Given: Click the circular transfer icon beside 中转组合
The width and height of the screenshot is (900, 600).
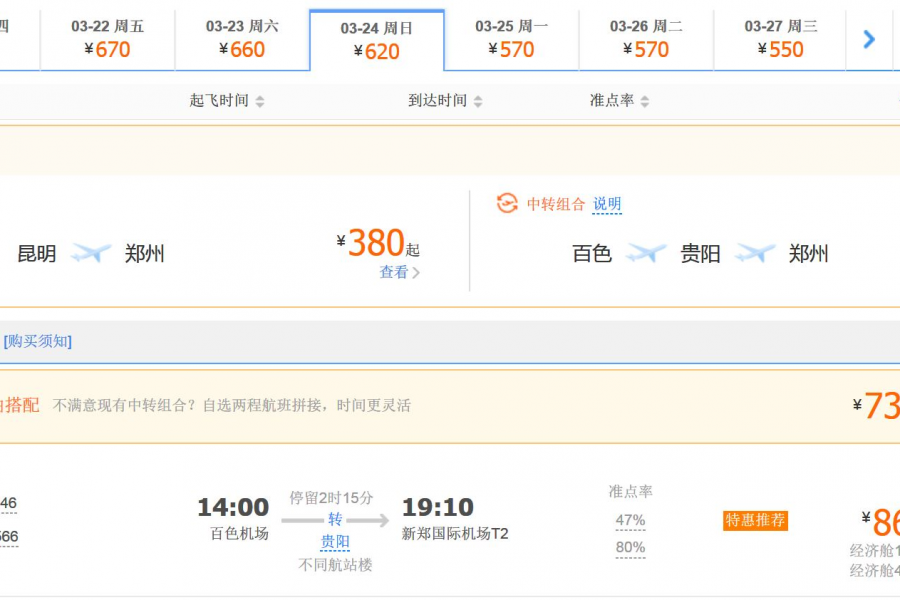Looking at the screenshot, I should coord(508,203).
